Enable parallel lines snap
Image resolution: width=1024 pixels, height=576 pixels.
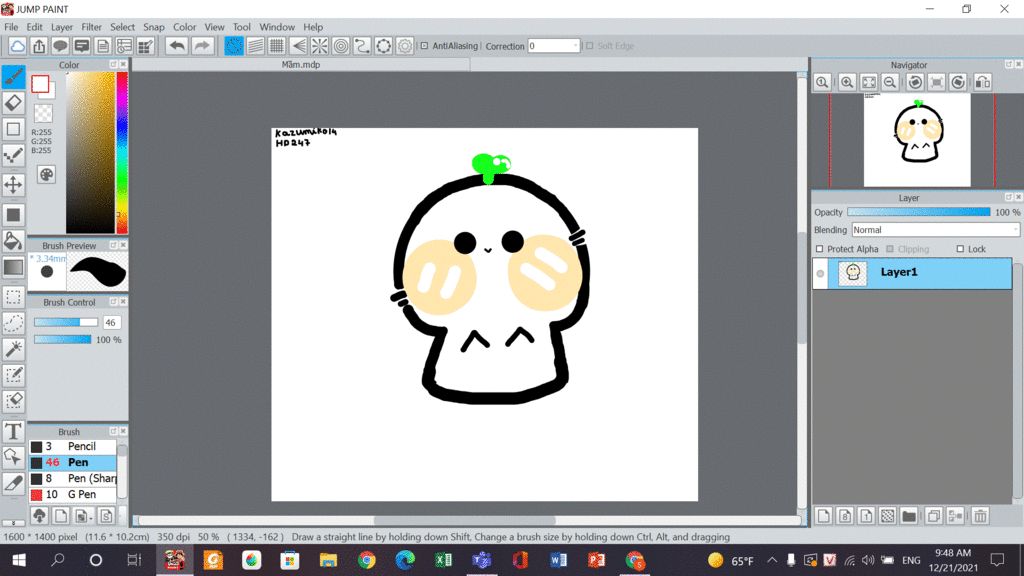pos(255,46)
